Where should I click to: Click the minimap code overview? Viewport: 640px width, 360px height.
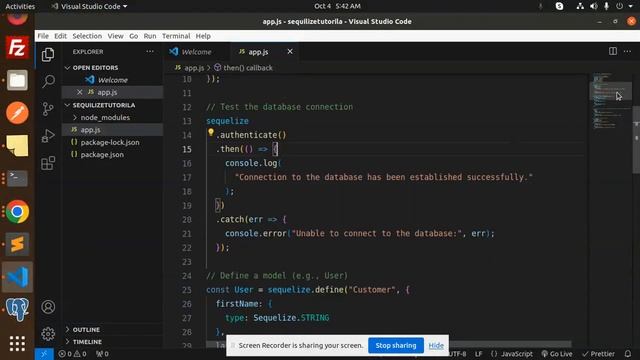(x=610, y=102)
